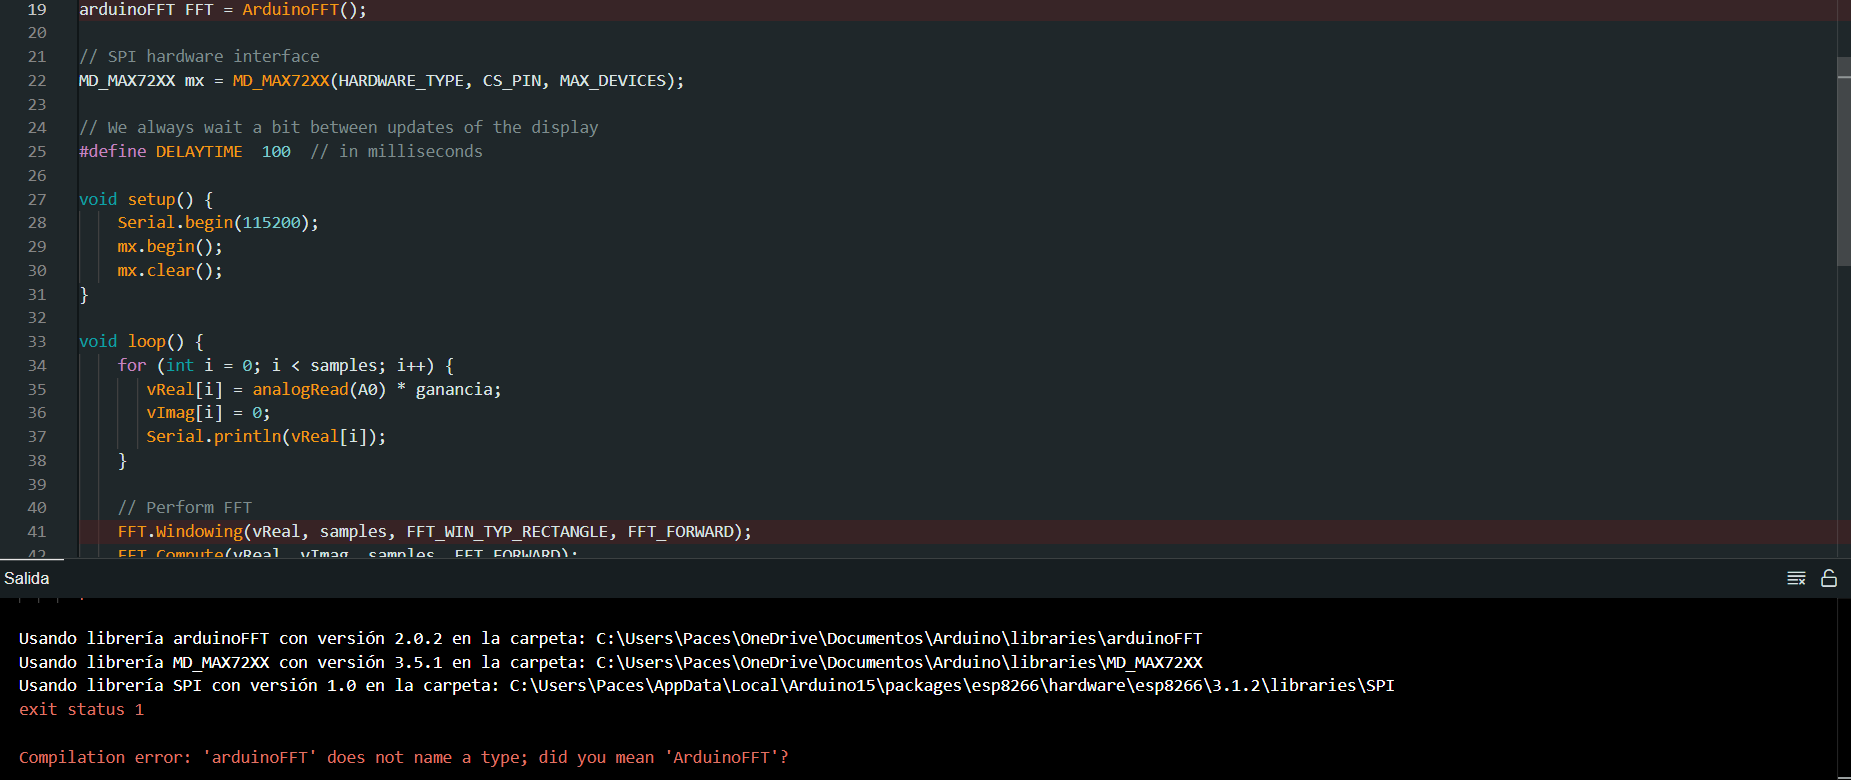Click the 'for (int i = 0;' loop header
The width and height of the screenshot is (1851, 780).
(x=189, y=365)
